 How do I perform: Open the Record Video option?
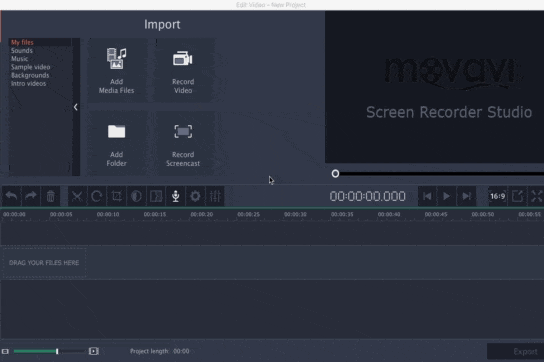click(x=183, y=70)
